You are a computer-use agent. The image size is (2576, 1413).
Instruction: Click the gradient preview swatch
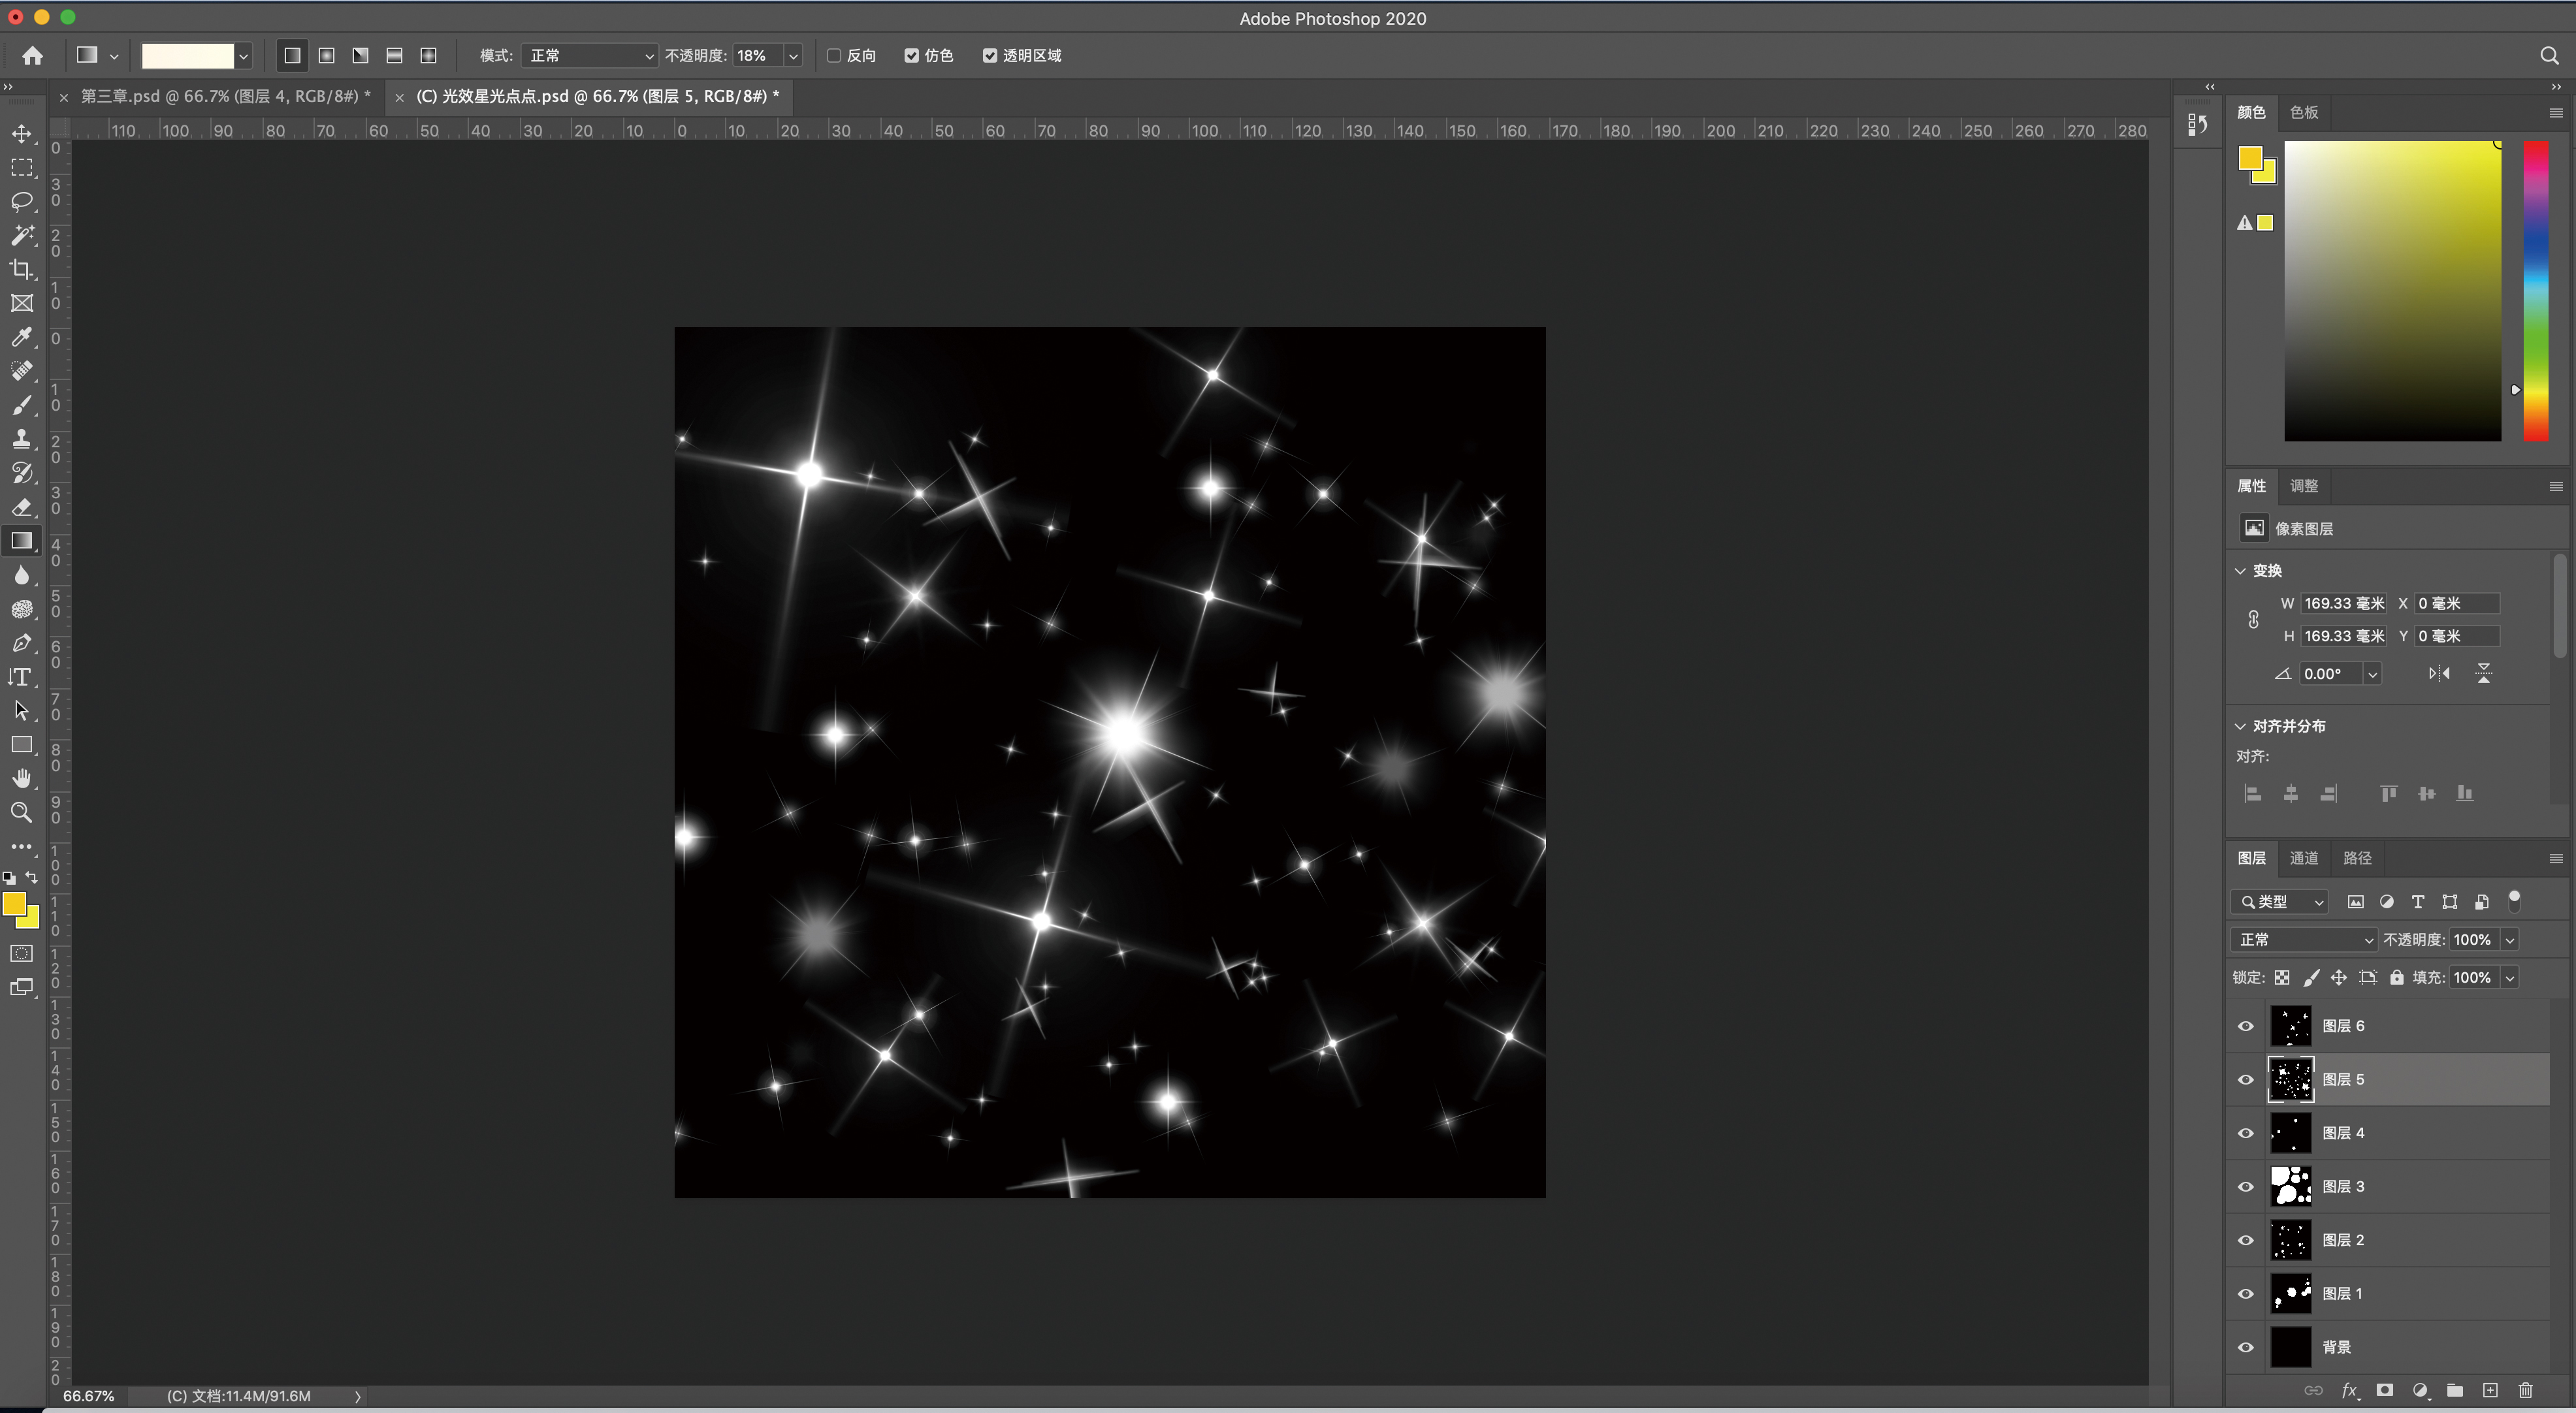pyautogui.click(x=187, y=56)
